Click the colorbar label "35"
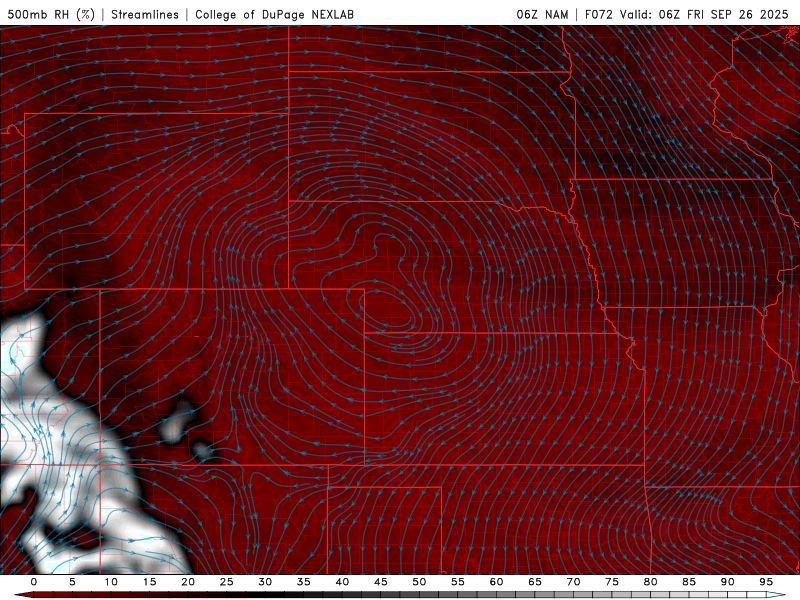 [304, 582]
